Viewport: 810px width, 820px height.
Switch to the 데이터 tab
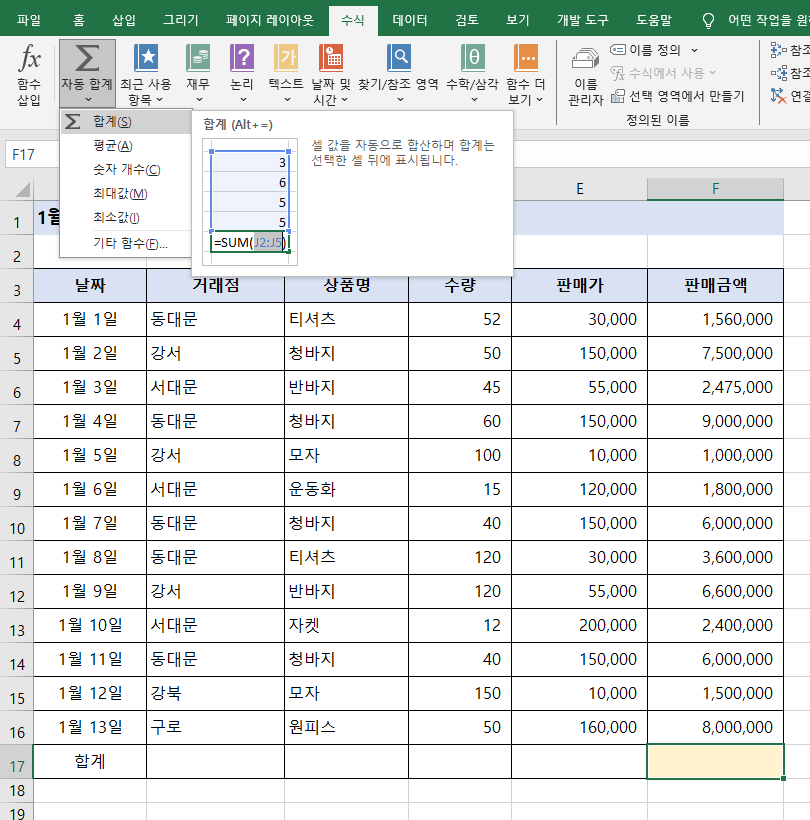coord(409,20)
